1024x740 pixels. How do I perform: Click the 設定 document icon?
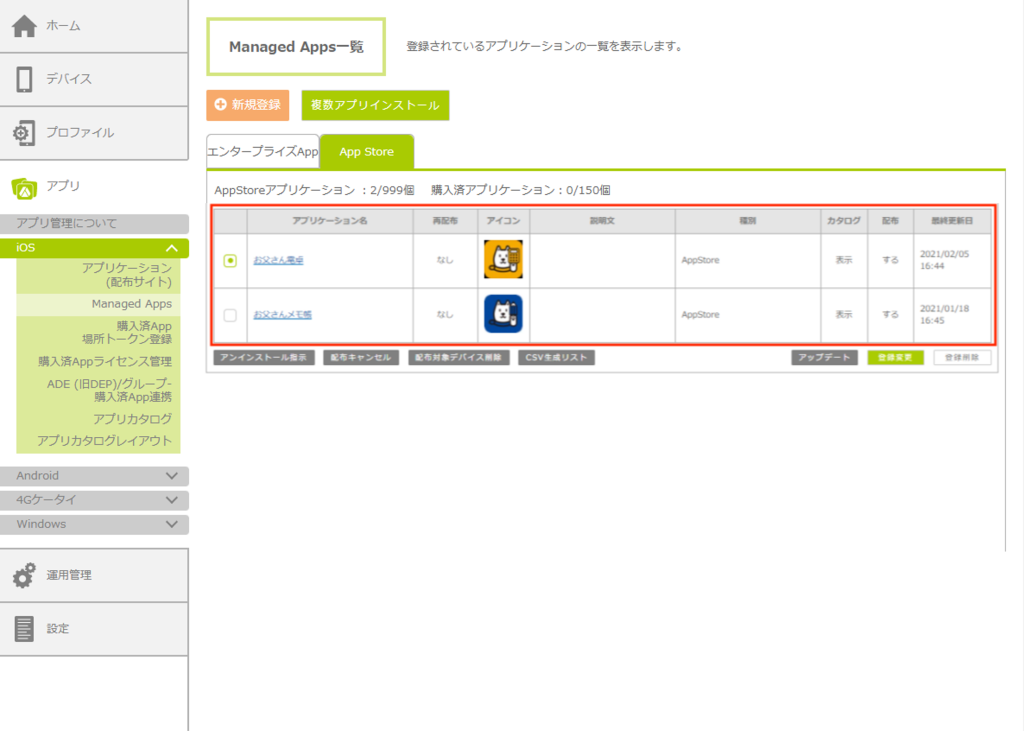[x=25, y=629]
